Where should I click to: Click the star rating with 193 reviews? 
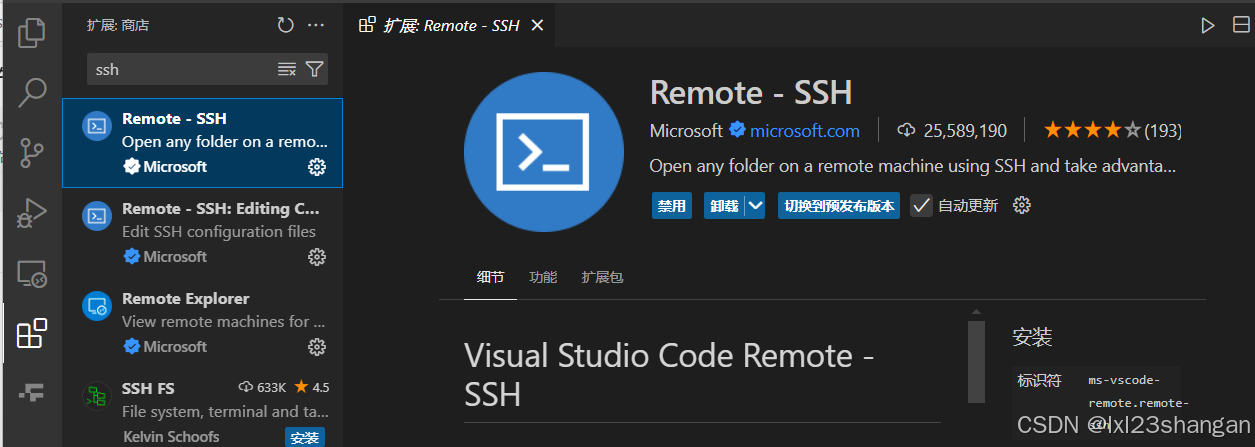pyautogui.click(x=1112, y=130)
